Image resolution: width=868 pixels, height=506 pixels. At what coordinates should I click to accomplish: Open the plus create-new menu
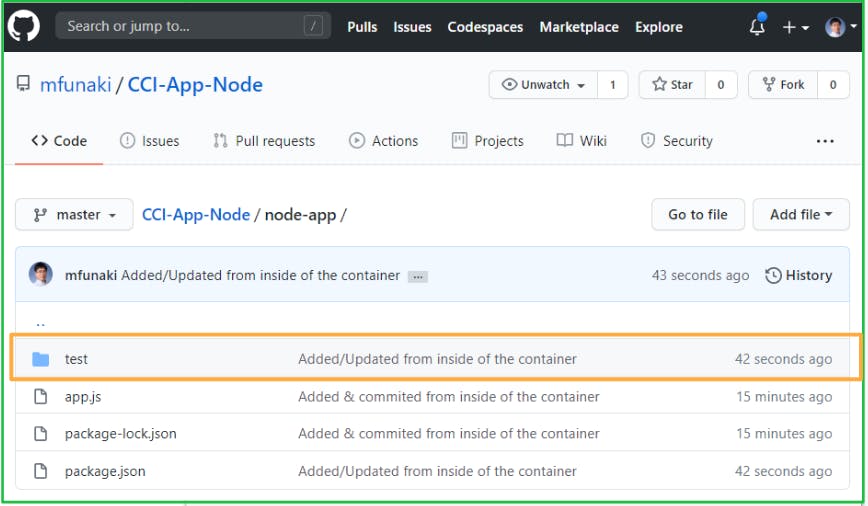[x=795, y=27]
